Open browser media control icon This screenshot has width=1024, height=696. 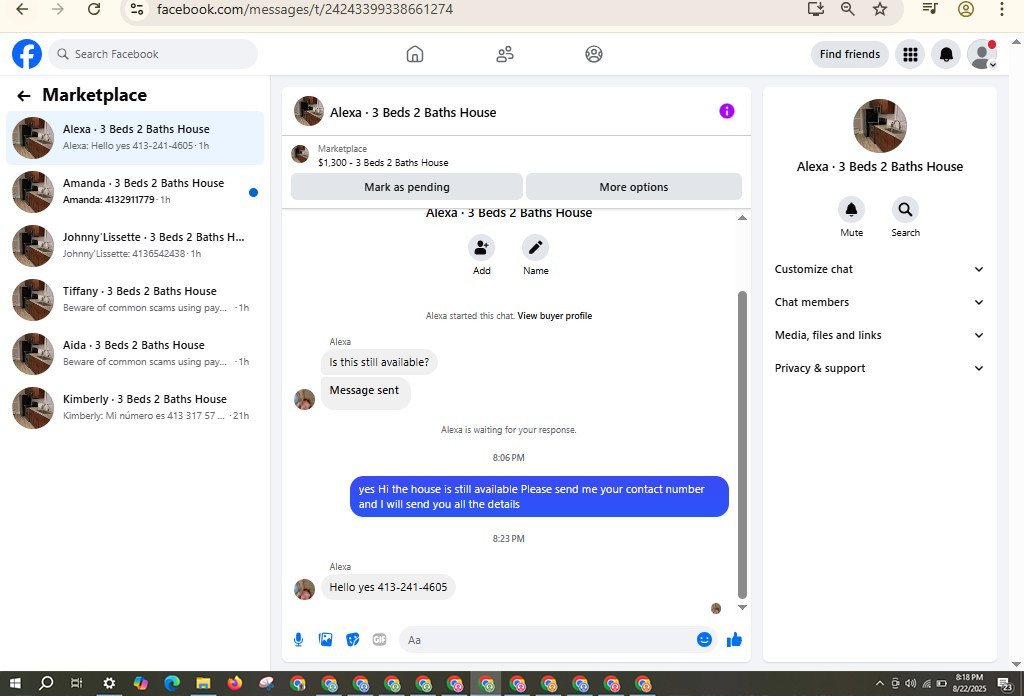click(930, 9)
